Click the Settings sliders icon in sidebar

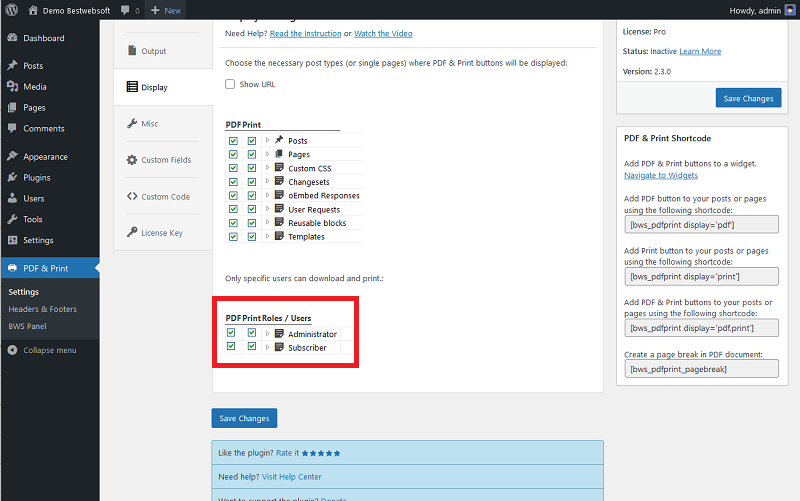point(13,240)
